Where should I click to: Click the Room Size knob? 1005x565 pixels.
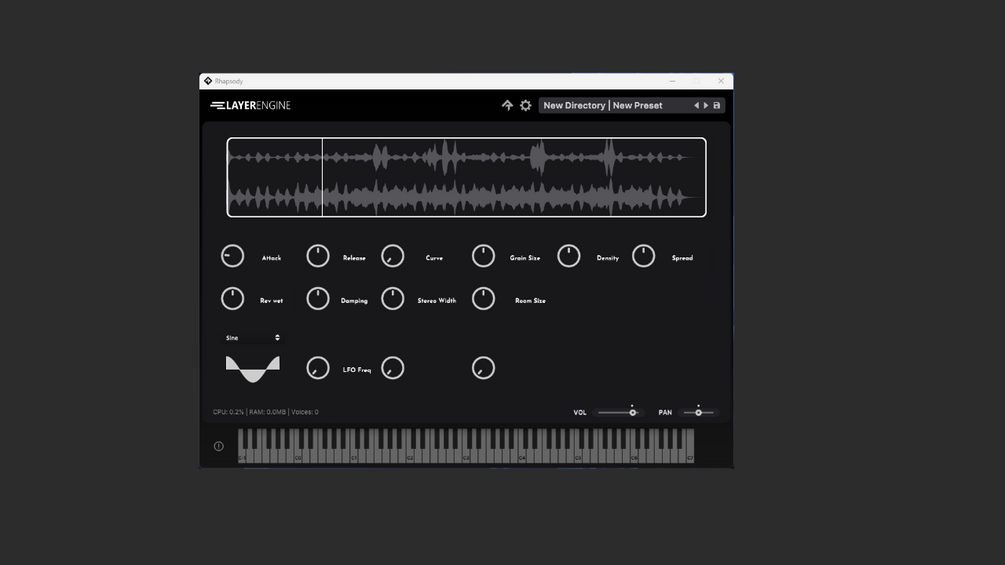[x=483, y=299]
